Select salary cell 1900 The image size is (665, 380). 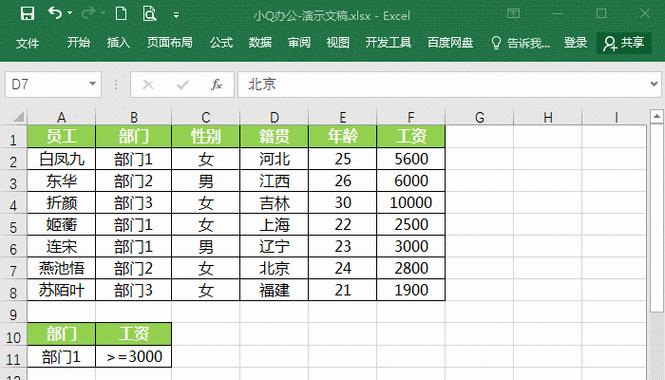411,290
